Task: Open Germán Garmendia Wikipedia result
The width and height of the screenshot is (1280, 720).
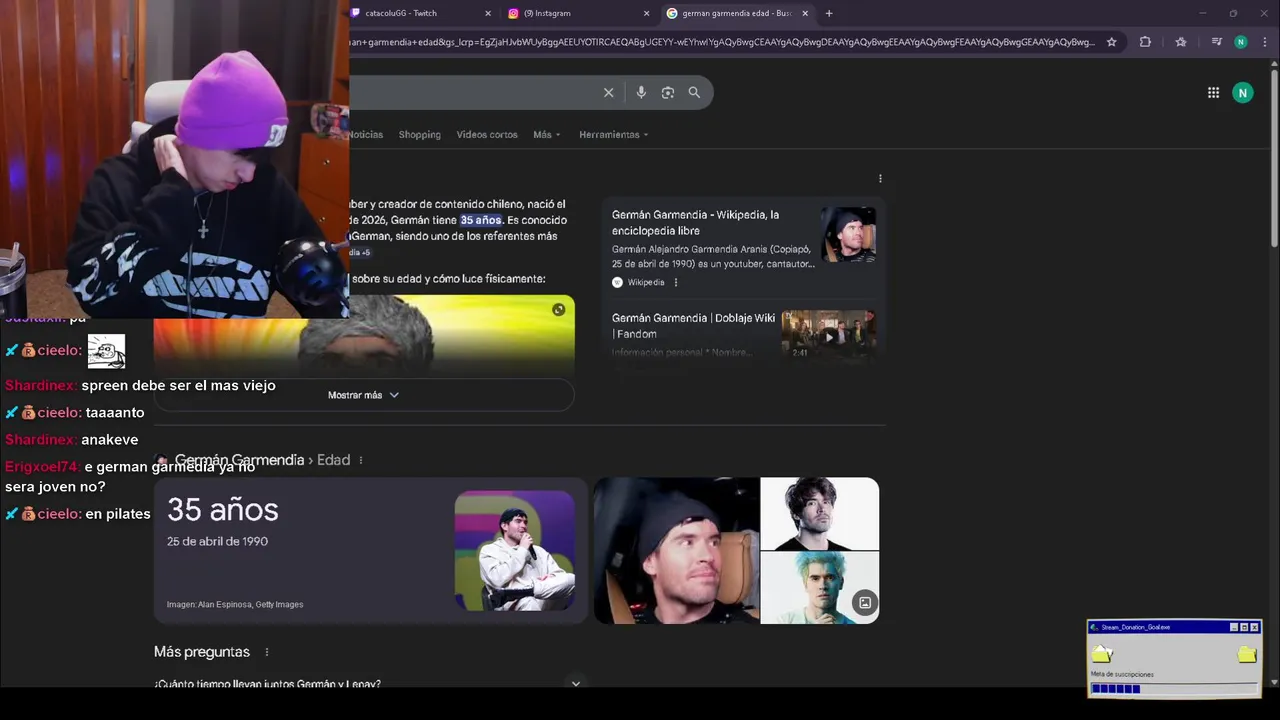Action: coord(695,222)
